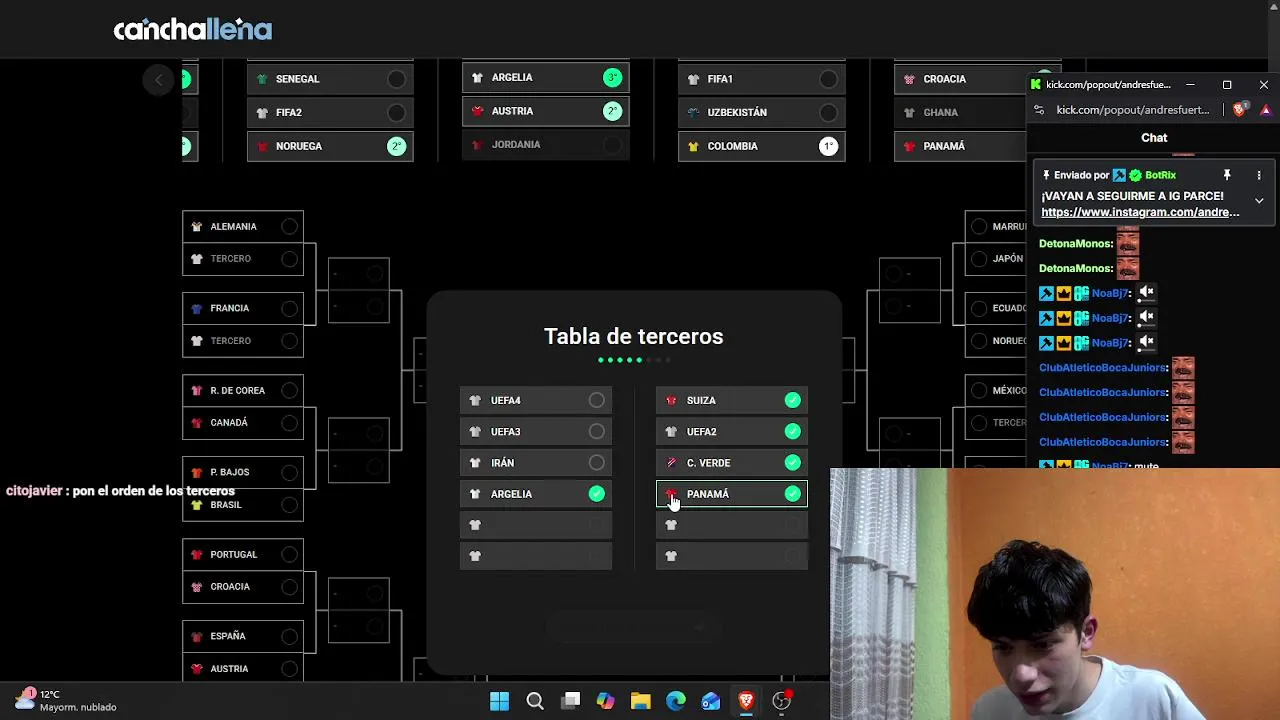Click the Brave Shields icon in the chat popout
Screen dimensions: 1280x720
tap(1240, 109)
